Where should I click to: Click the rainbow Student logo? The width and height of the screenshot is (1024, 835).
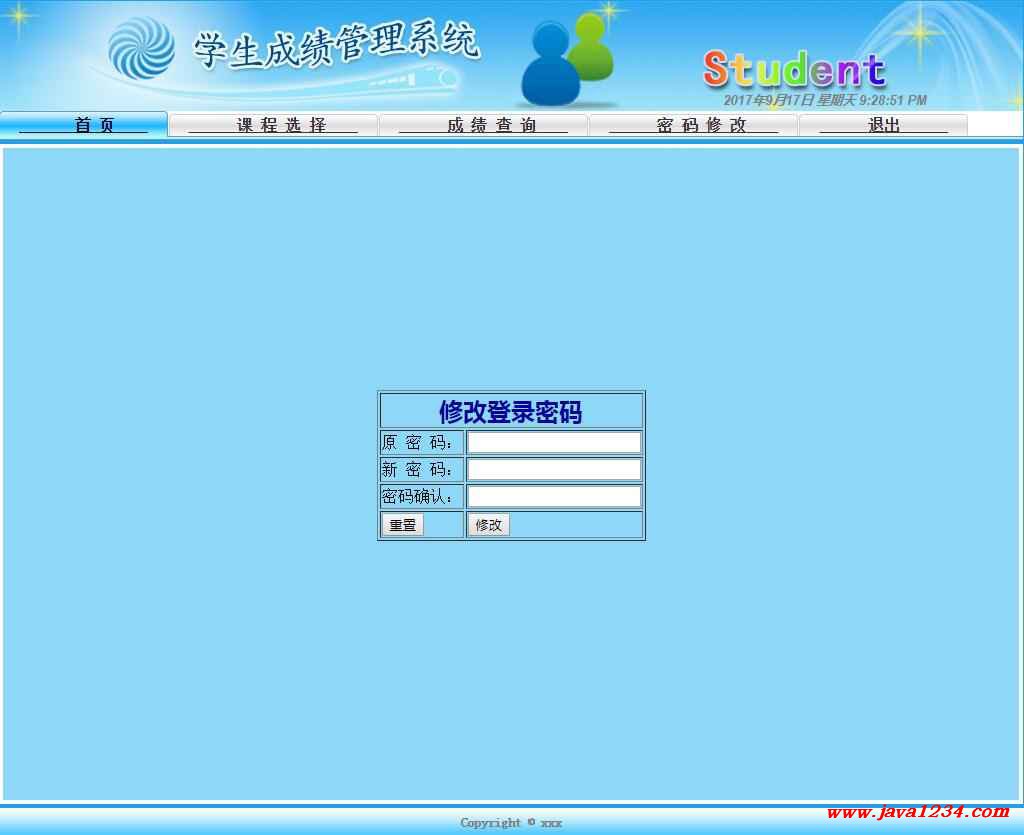[x=794, y=70]
